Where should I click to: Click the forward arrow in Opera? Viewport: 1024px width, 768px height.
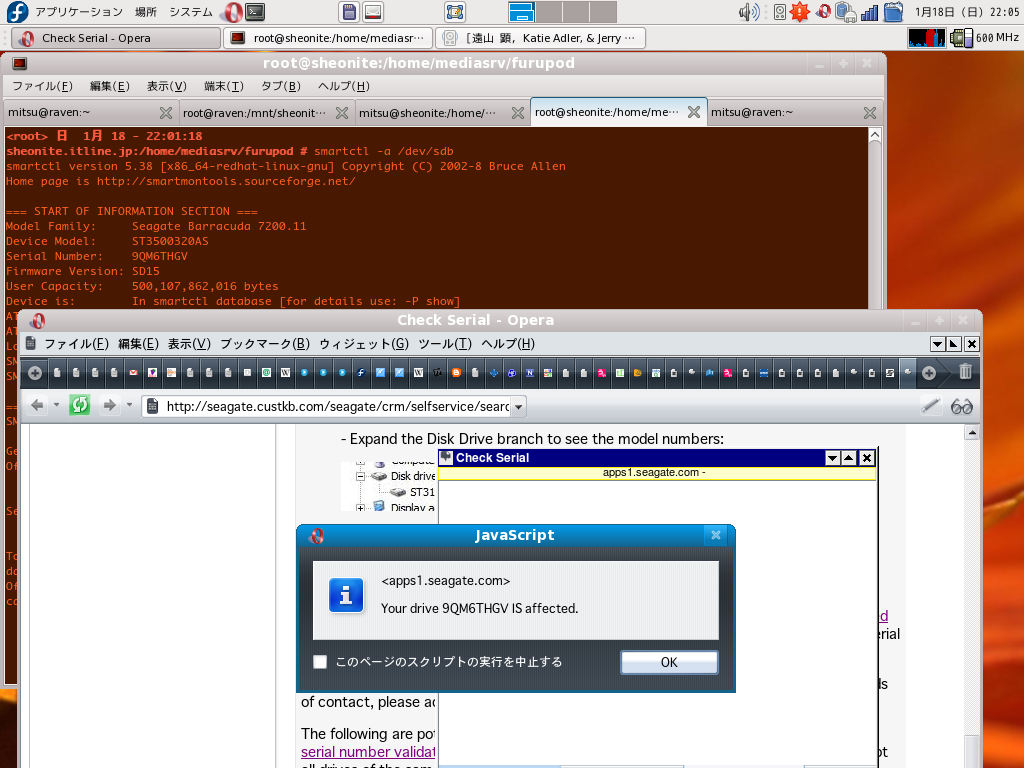(x=110, y=405)
